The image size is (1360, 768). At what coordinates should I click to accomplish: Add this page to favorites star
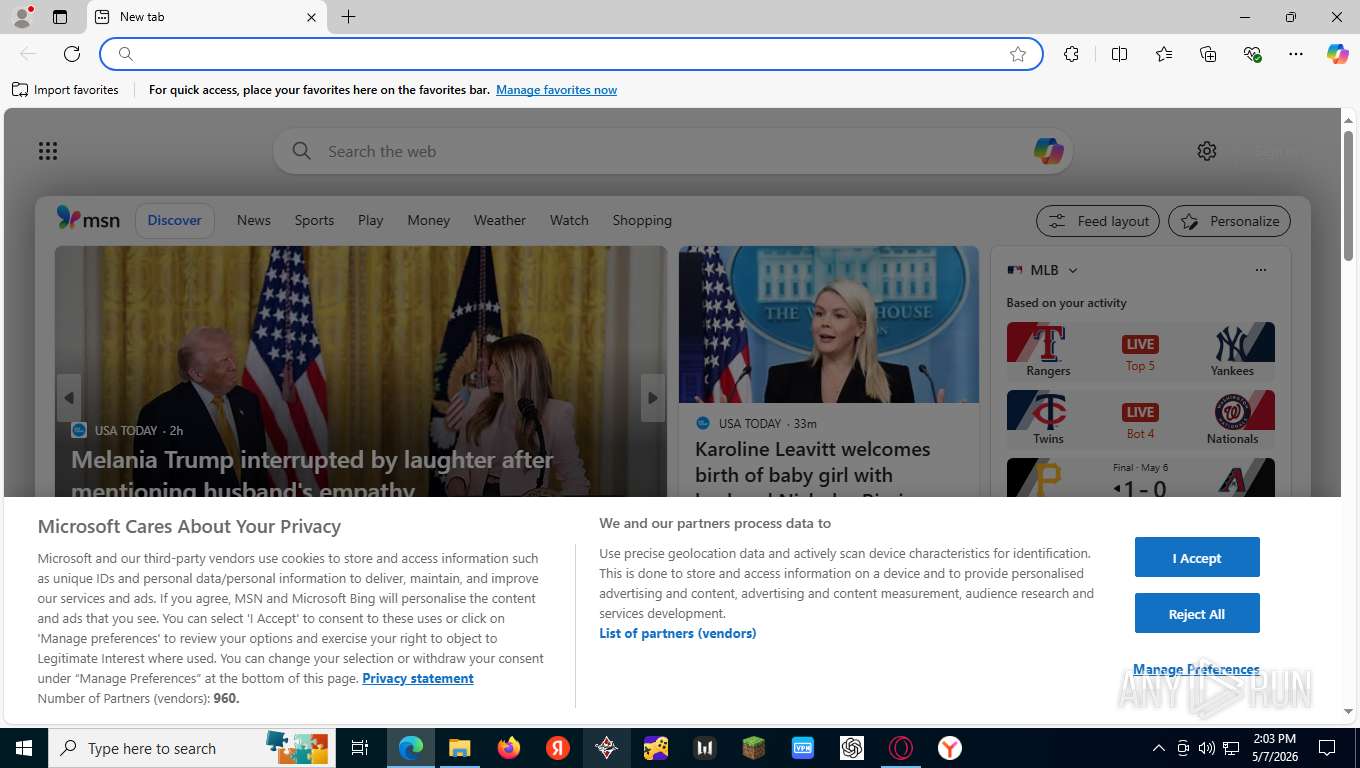1018,54
